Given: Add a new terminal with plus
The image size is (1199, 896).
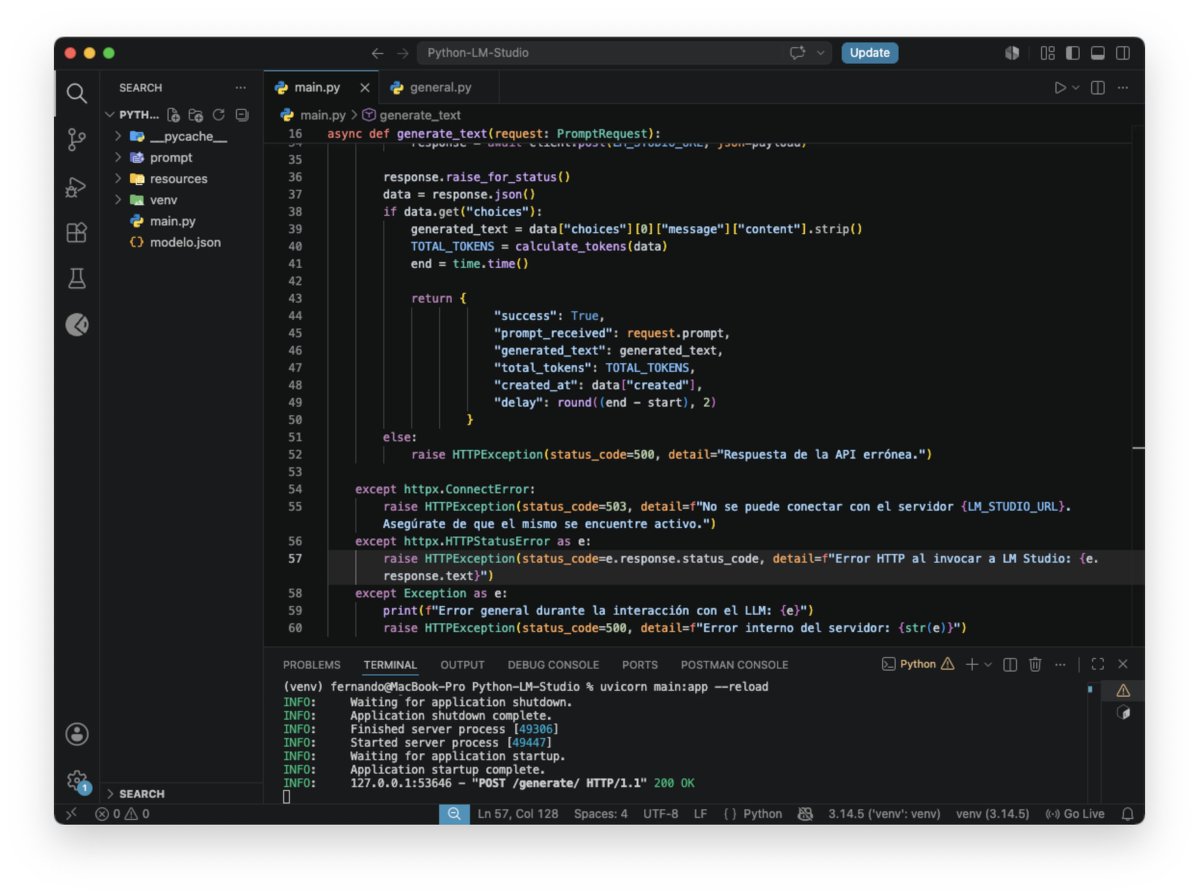Looking at the screenshot, I should point(972,664).
